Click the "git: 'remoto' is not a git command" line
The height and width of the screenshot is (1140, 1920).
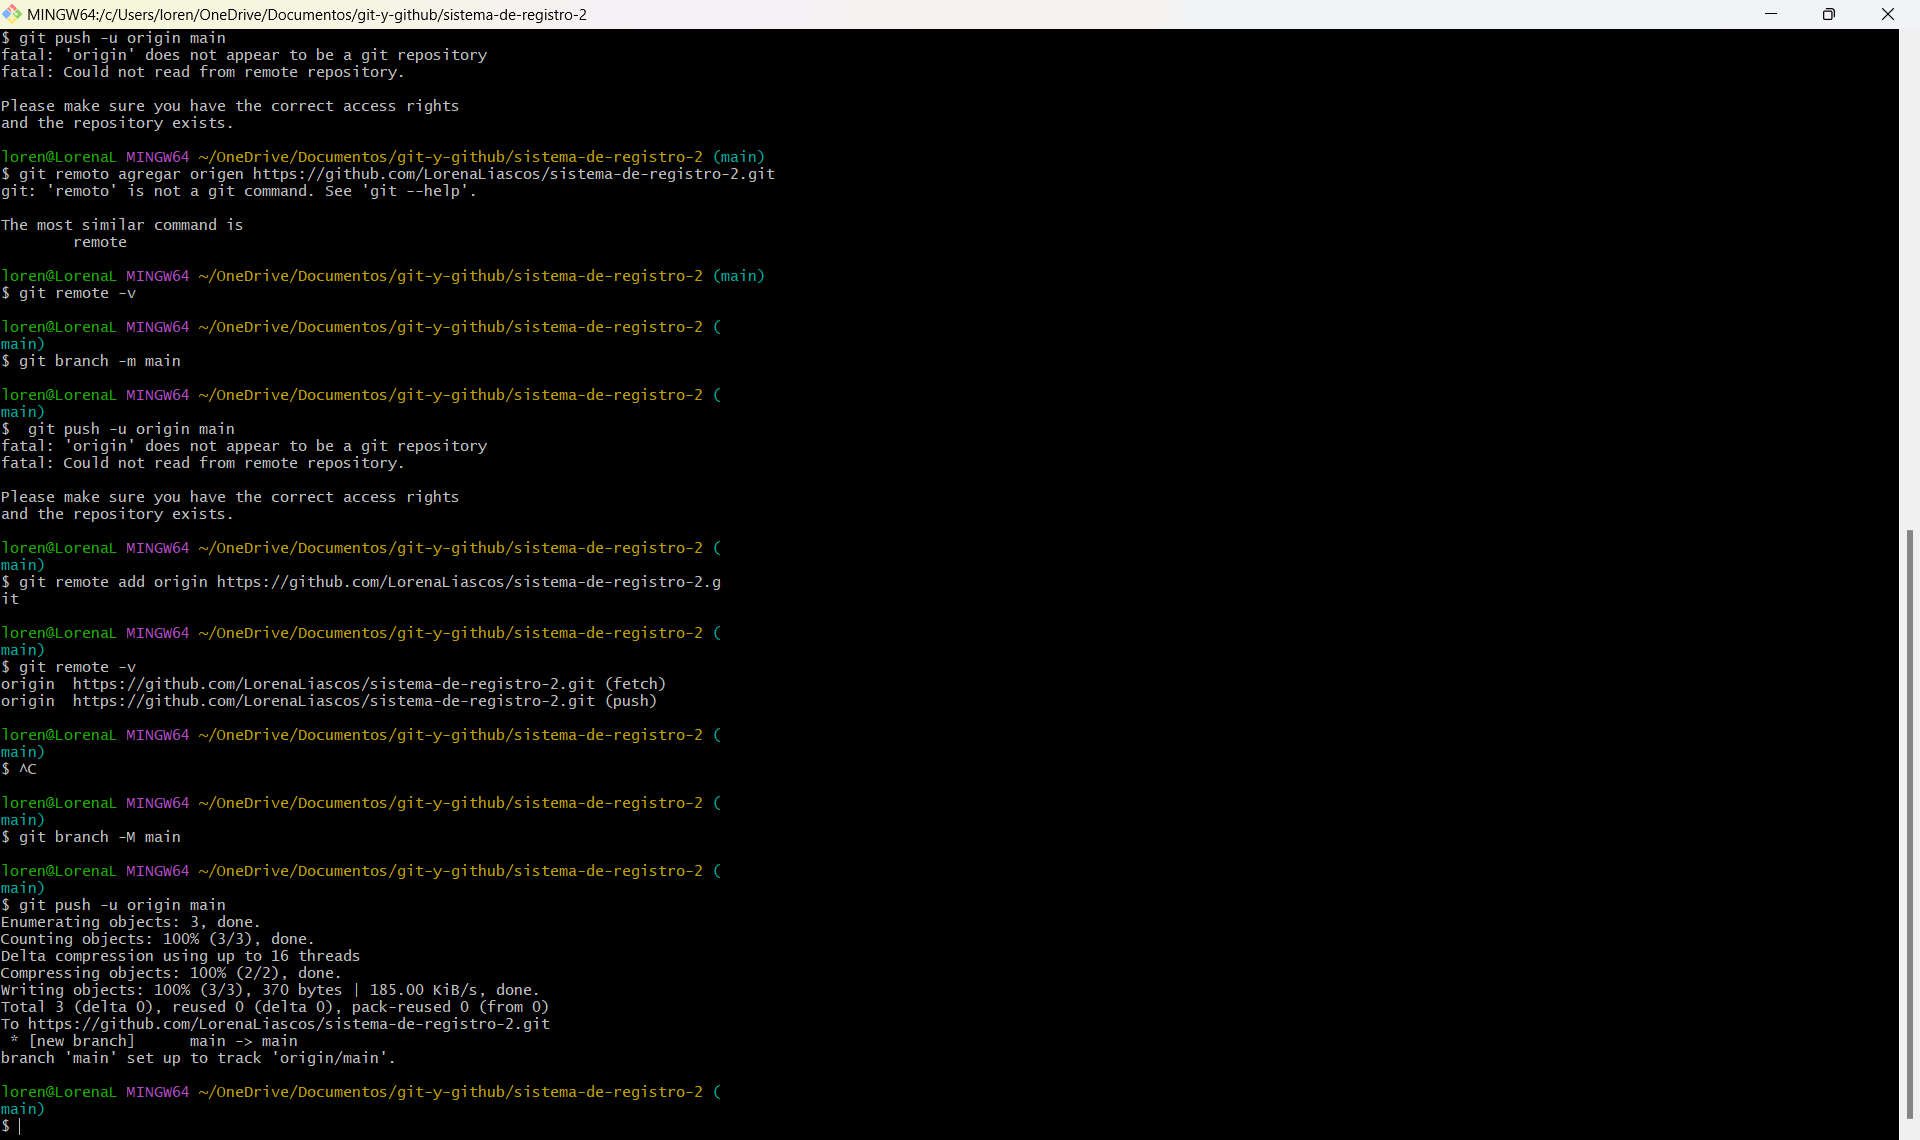[x=239, y=191]
